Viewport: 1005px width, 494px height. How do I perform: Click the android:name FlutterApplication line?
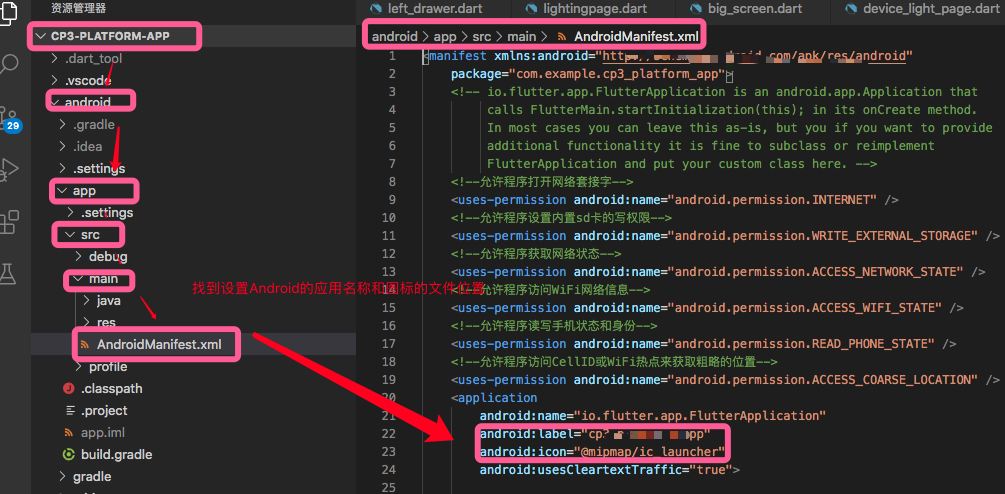pos(652,416)
